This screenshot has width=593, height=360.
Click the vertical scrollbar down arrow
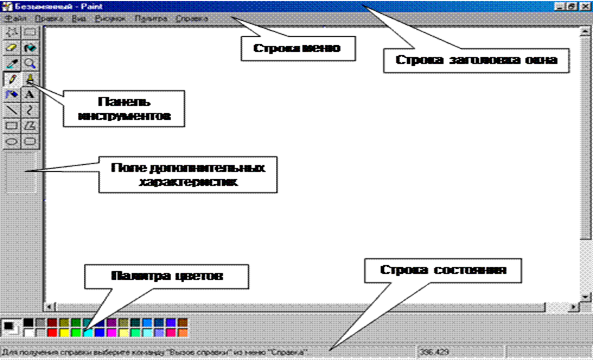(585, 296)
